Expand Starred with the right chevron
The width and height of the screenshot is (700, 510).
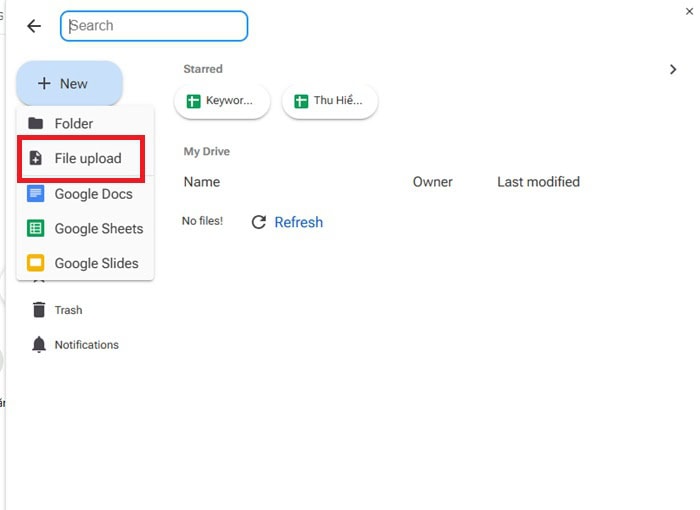pyautogui.click(x=673, y=70)
